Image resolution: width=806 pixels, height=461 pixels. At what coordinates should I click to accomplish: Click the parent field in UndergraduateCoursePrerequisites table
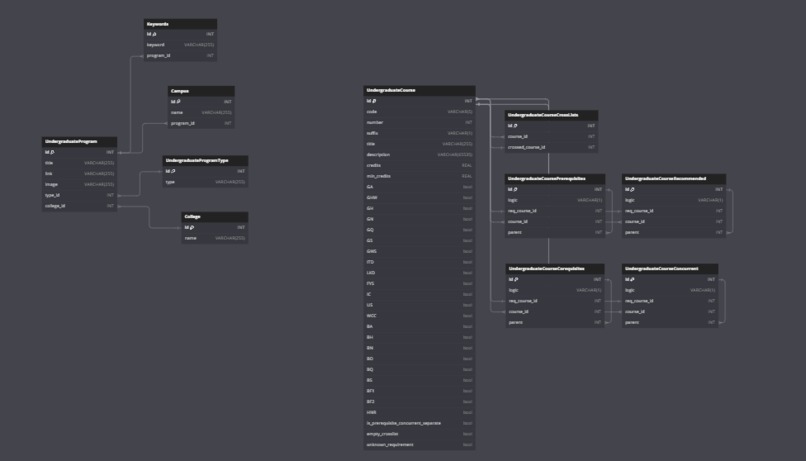[x=555, y=233]
